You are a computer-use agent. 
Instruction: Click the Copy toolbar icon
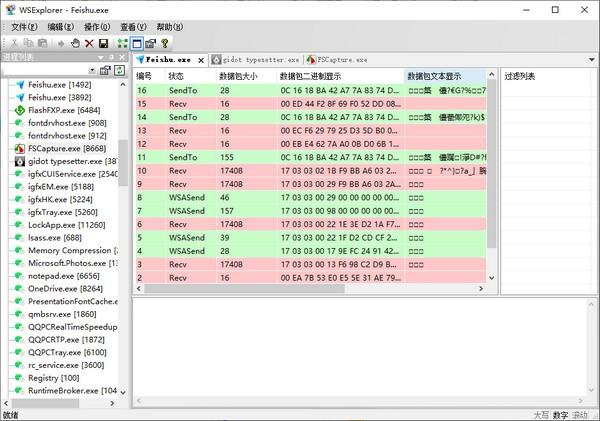[28, 43]
